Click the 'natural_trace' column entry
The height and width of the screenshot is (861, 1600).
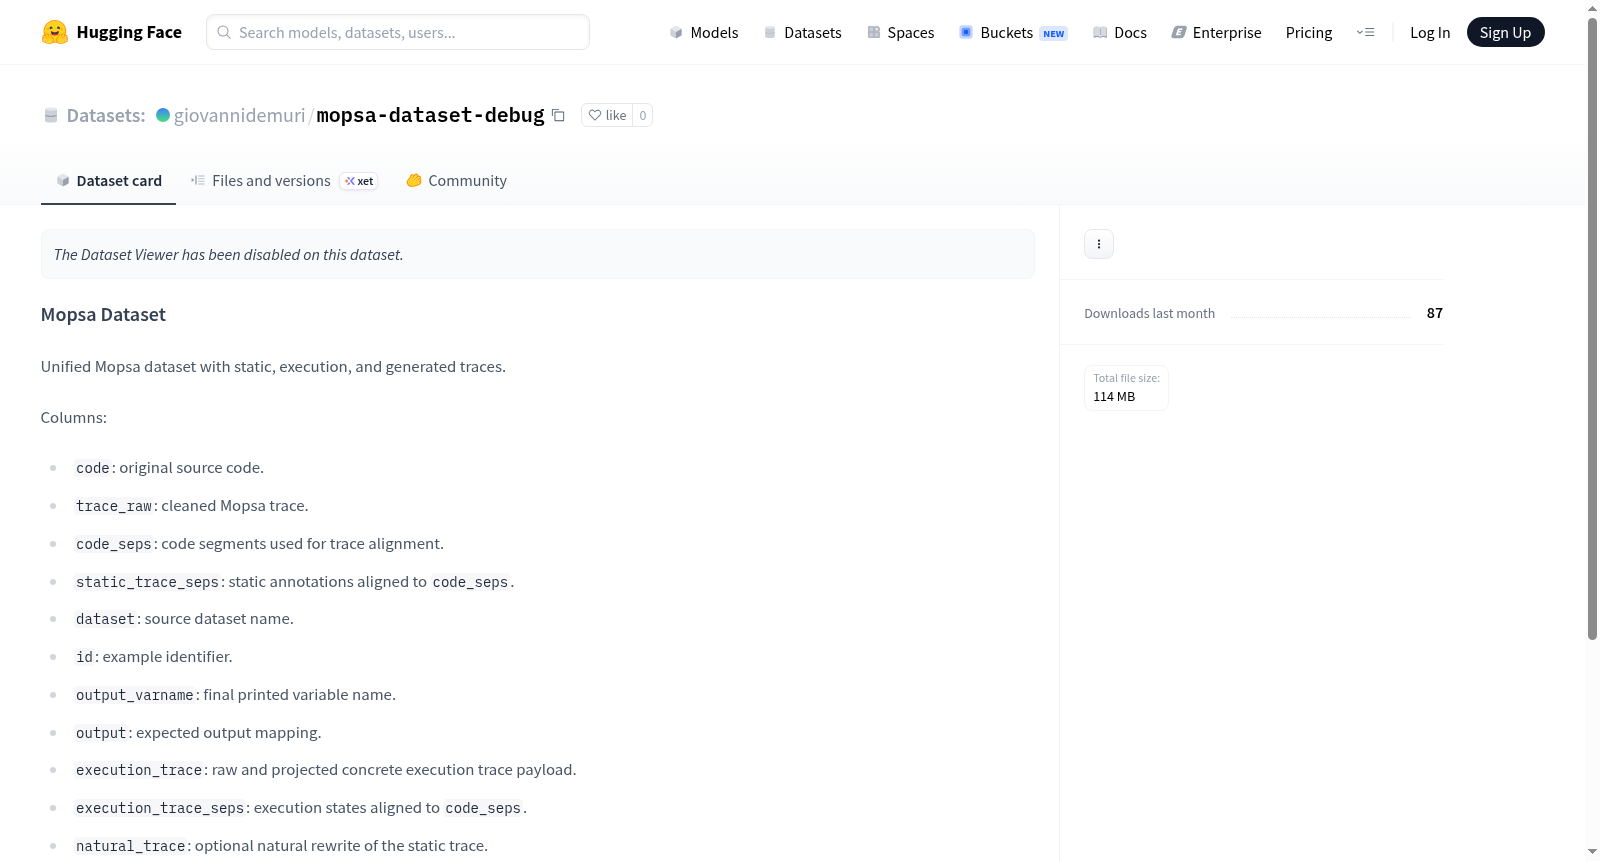(282, 846)
